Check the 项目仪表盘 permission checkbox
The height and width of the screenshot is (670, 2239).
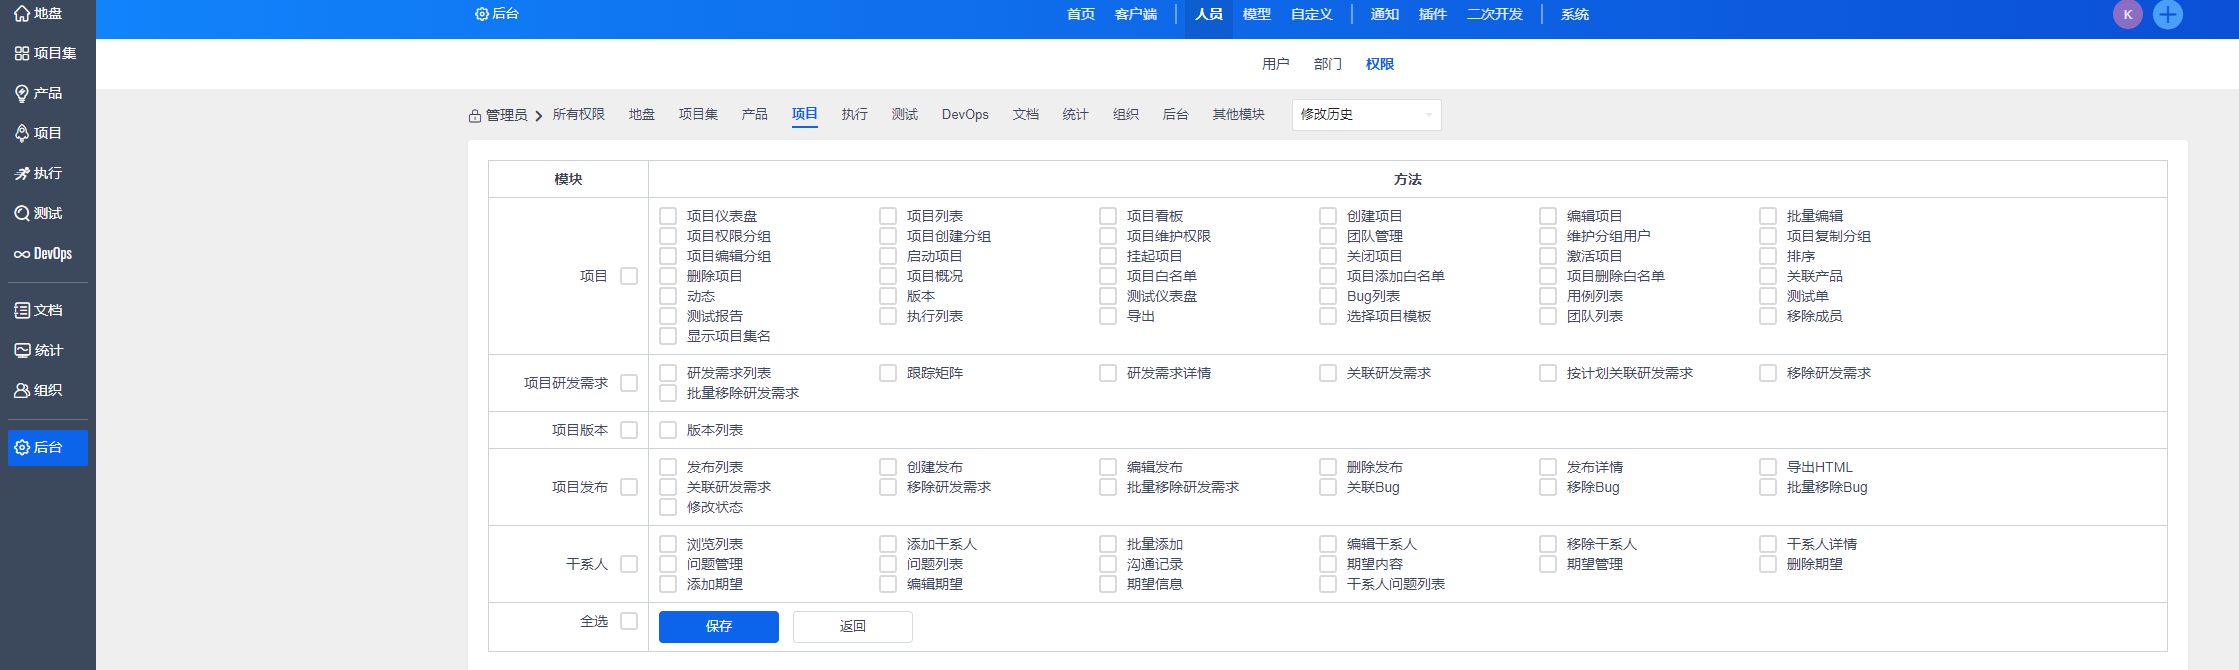668,216
